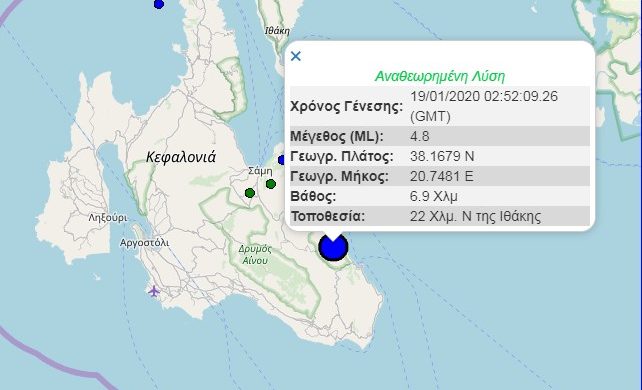642x390 pixels.
Task: Click the Χρόνος Γένεσης timestamp value
Action: [x=484, y=106]
